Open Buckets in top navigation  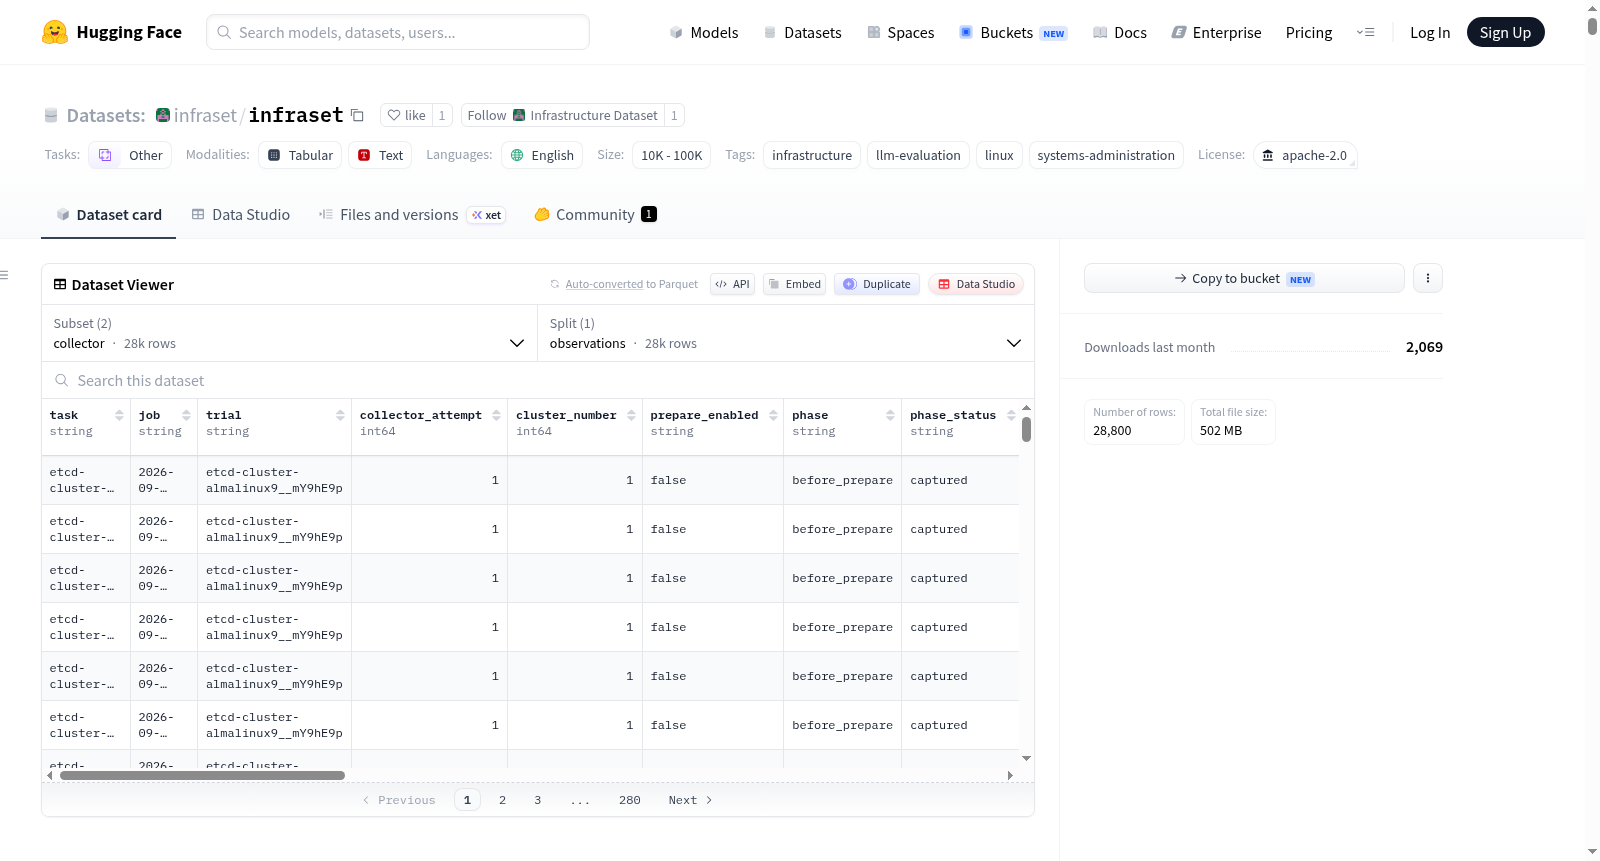click(1013, 32)
